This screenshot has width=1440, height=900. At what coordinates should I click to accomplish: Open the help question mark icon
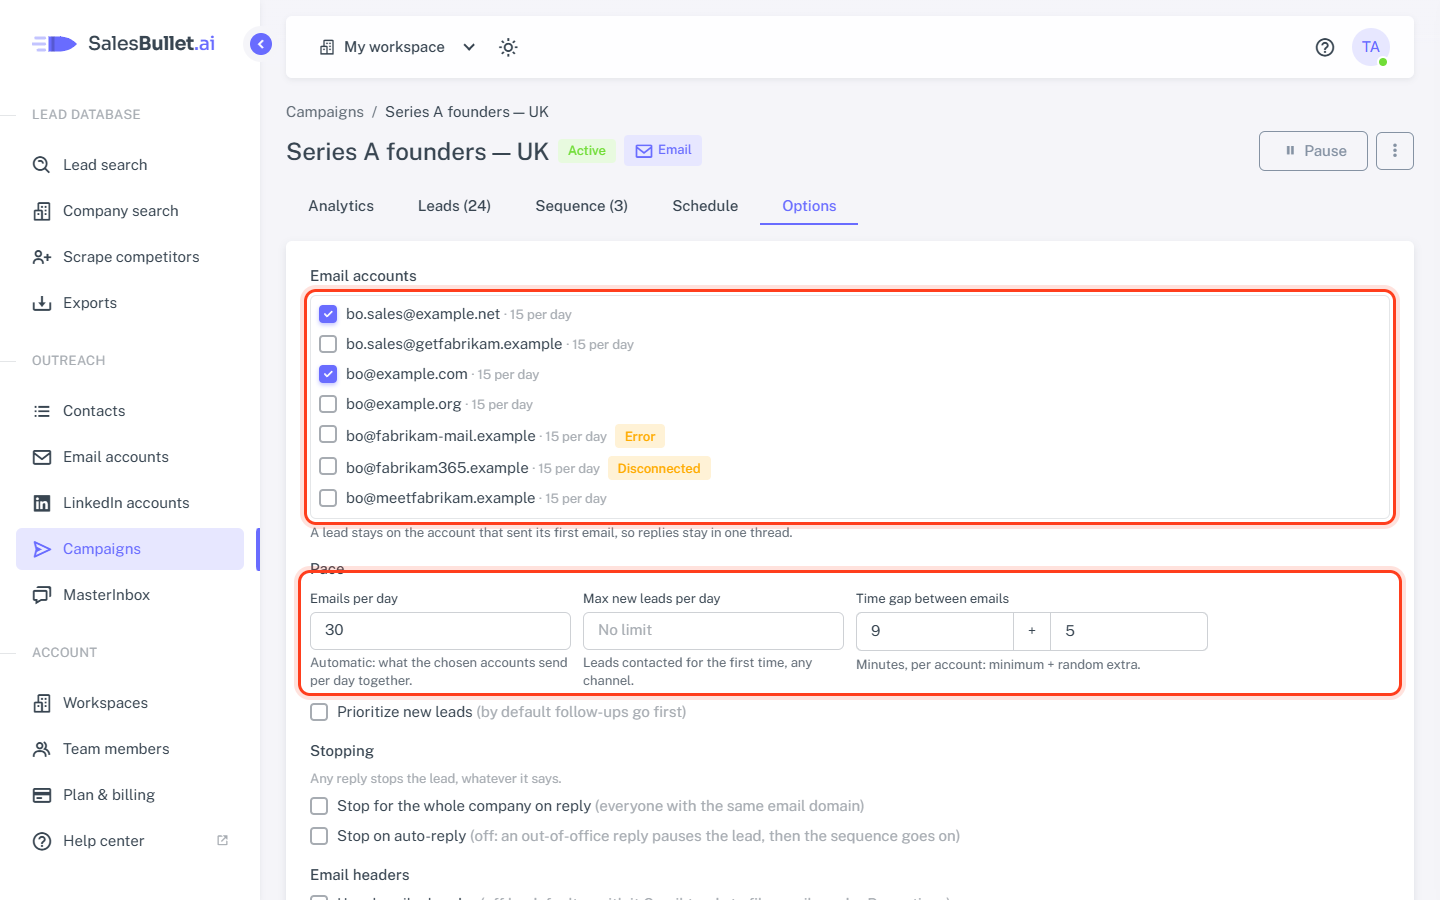[x=1325, y=47]
